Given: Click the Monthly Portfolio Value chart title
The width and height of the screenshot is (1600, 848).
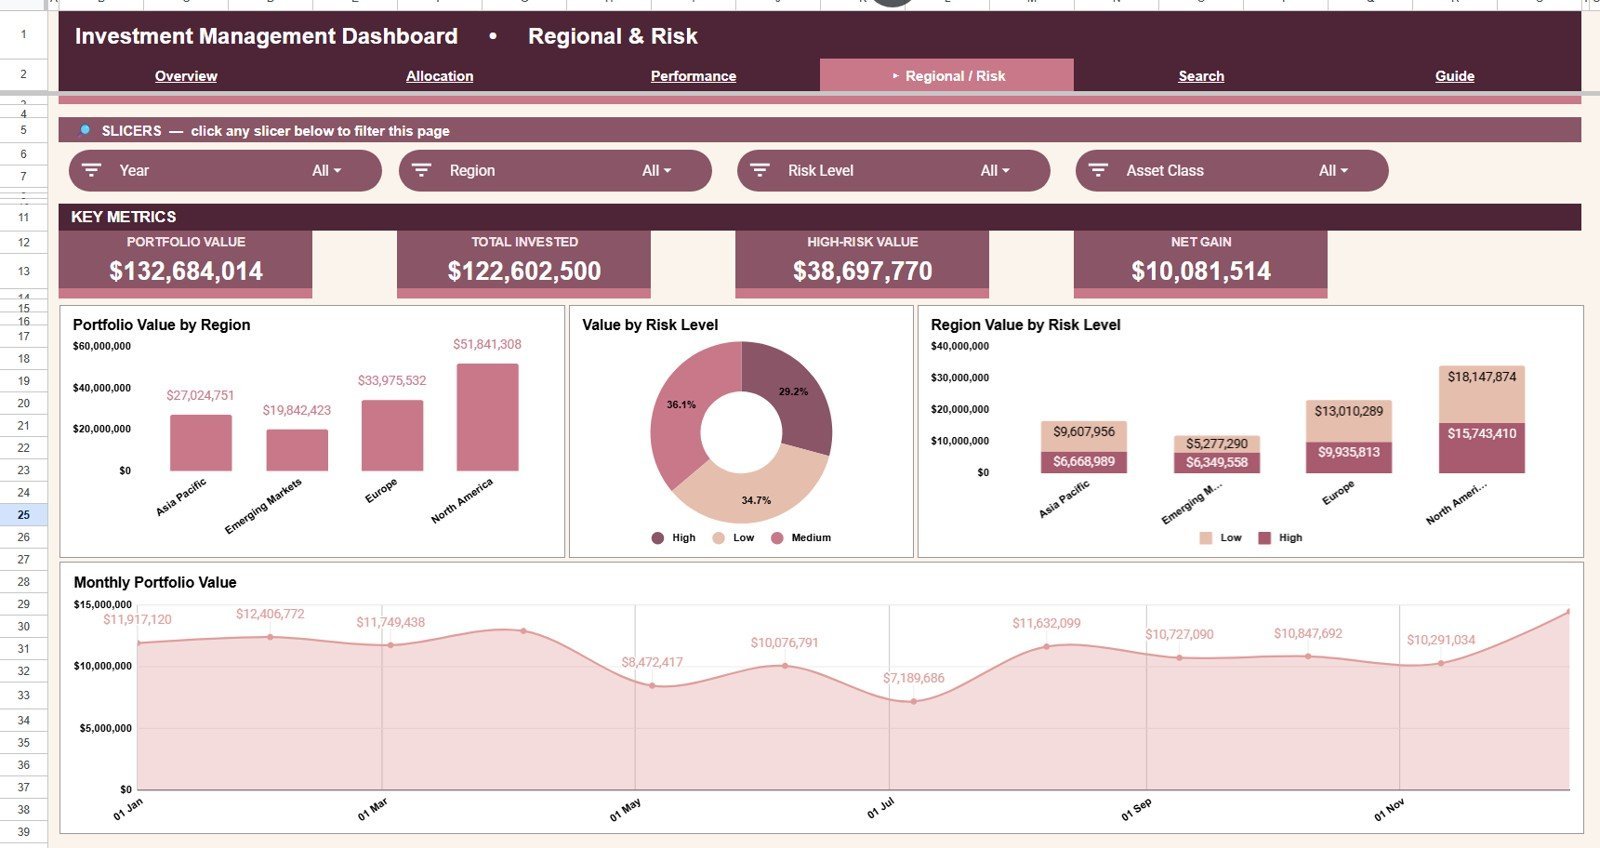Looking at the screenshot, I should [x=155, y=582].
